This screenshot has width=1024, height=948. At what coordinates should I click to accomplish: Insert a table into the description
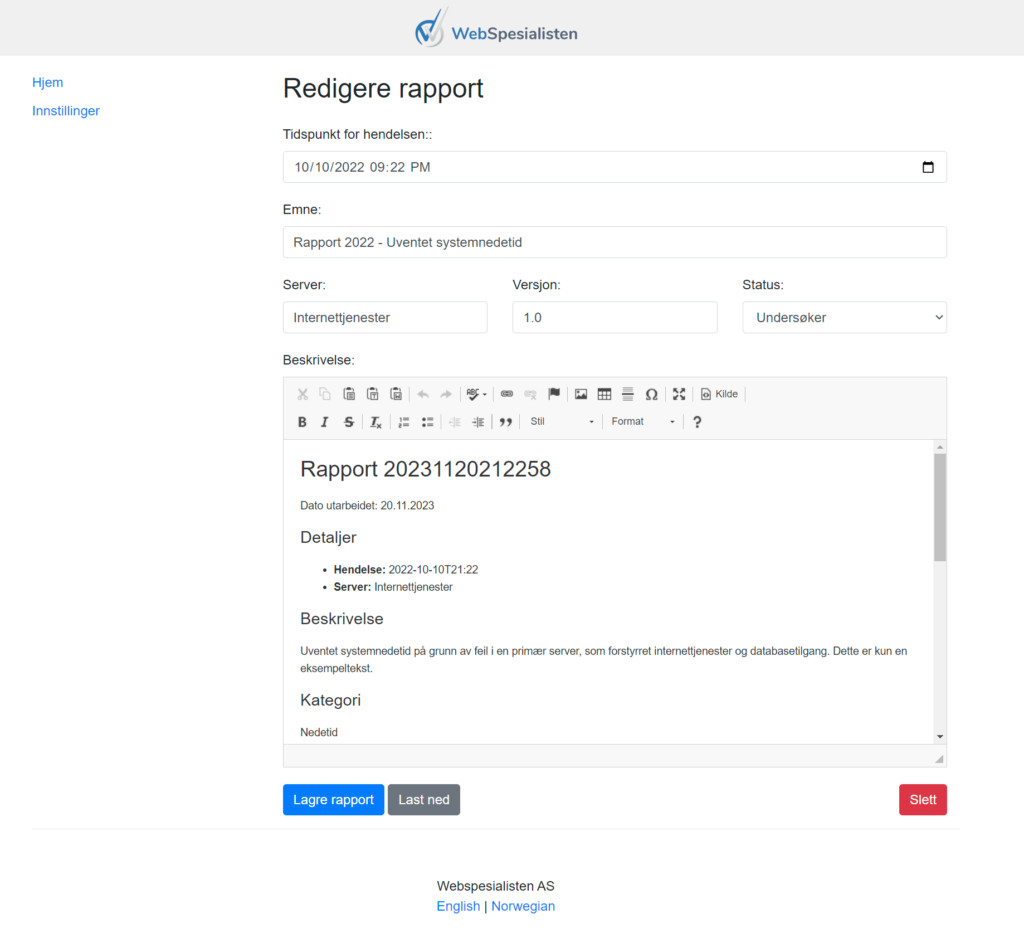tap(604, 394)
